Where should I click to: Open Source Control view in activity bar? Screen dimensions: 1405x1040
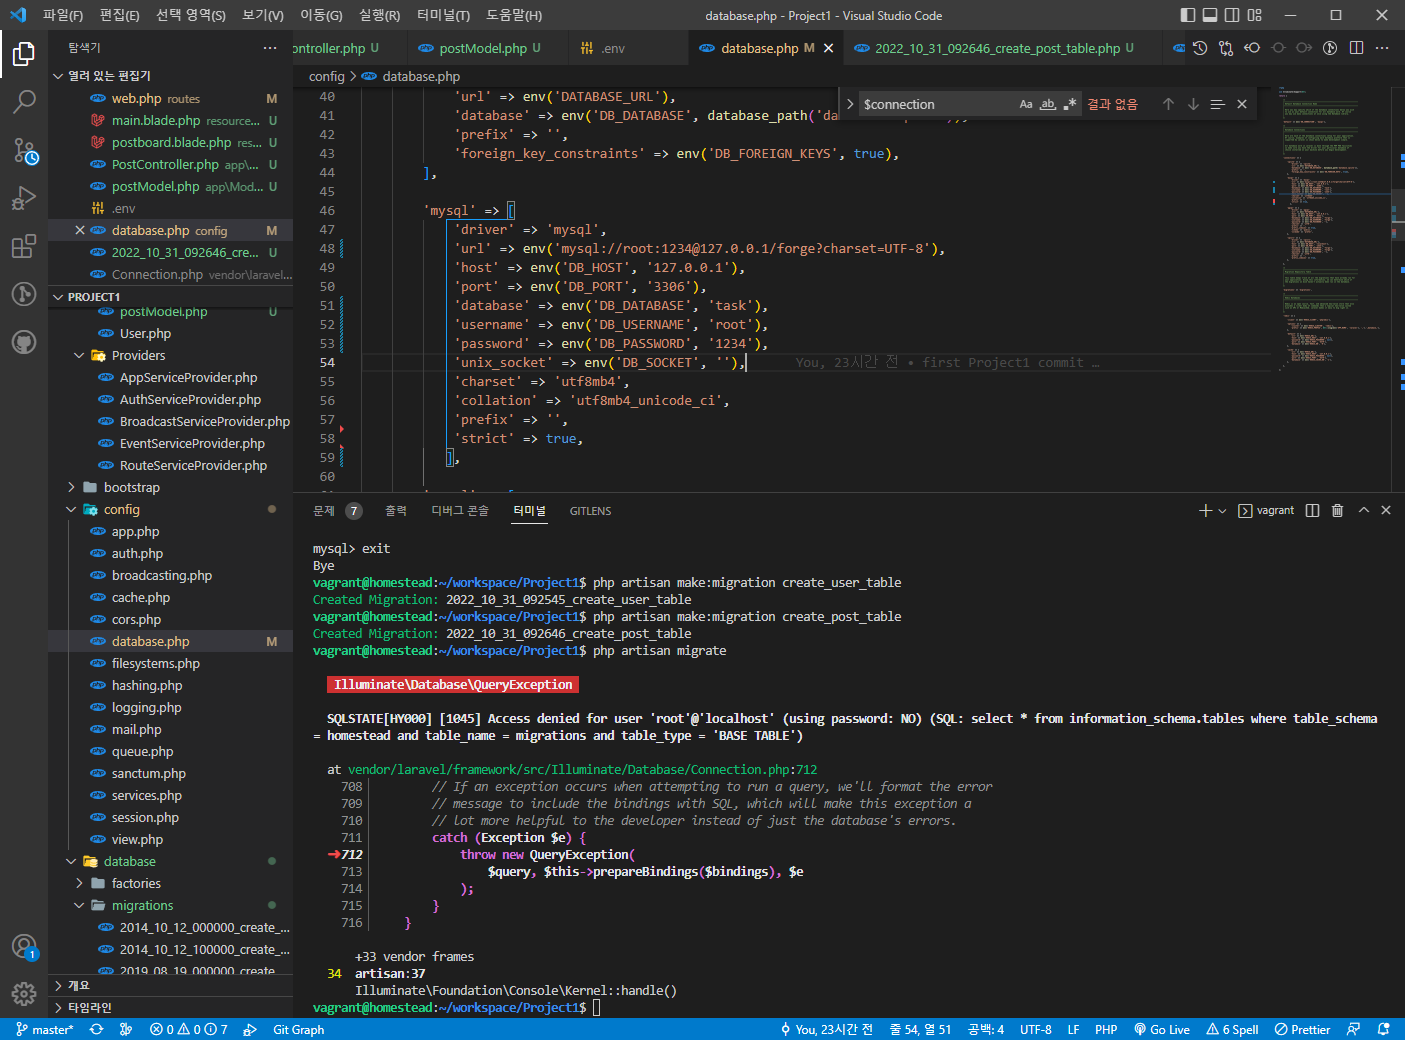point(24,150)
